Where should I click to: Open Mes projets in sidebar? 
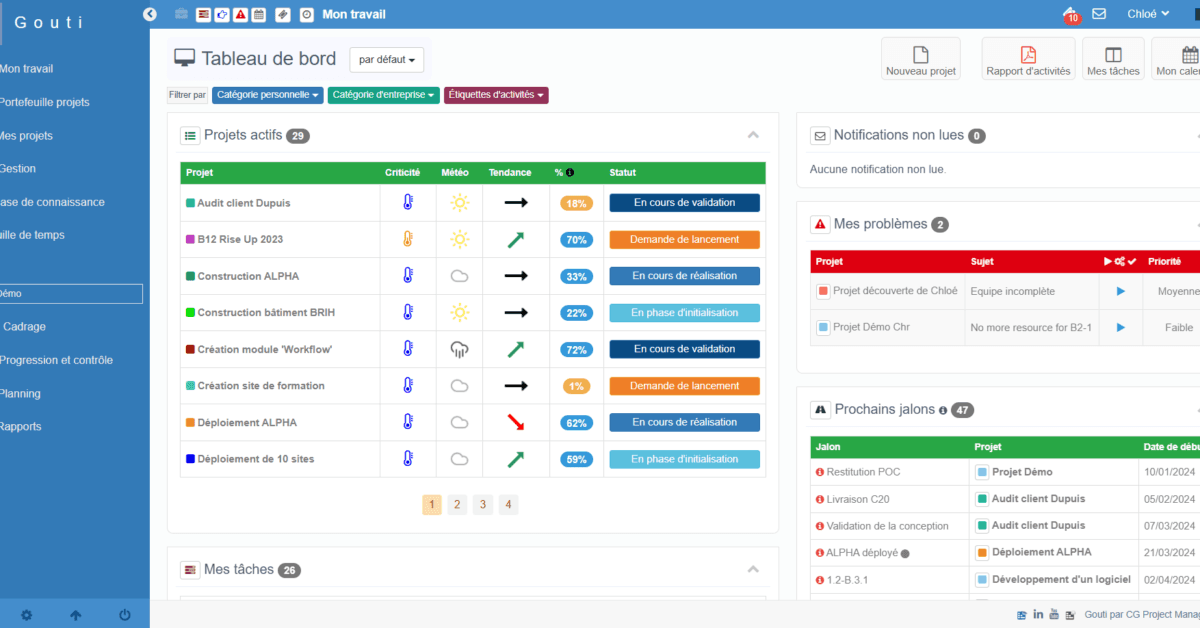pyautogui.click(x=26, y=135)
